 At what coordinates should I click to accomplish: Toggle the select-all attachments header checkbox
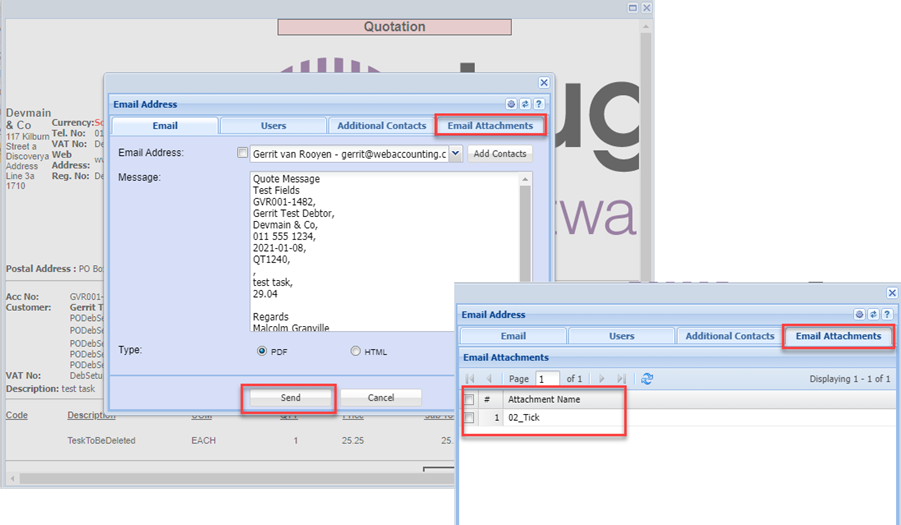[x=470, y=399]
